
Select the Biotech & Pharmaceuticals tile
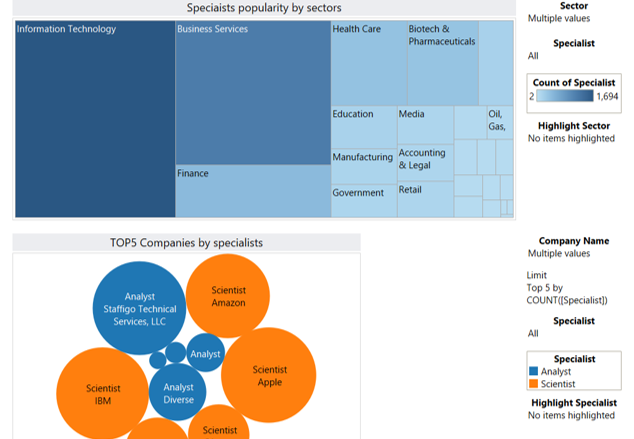point(443,63)
